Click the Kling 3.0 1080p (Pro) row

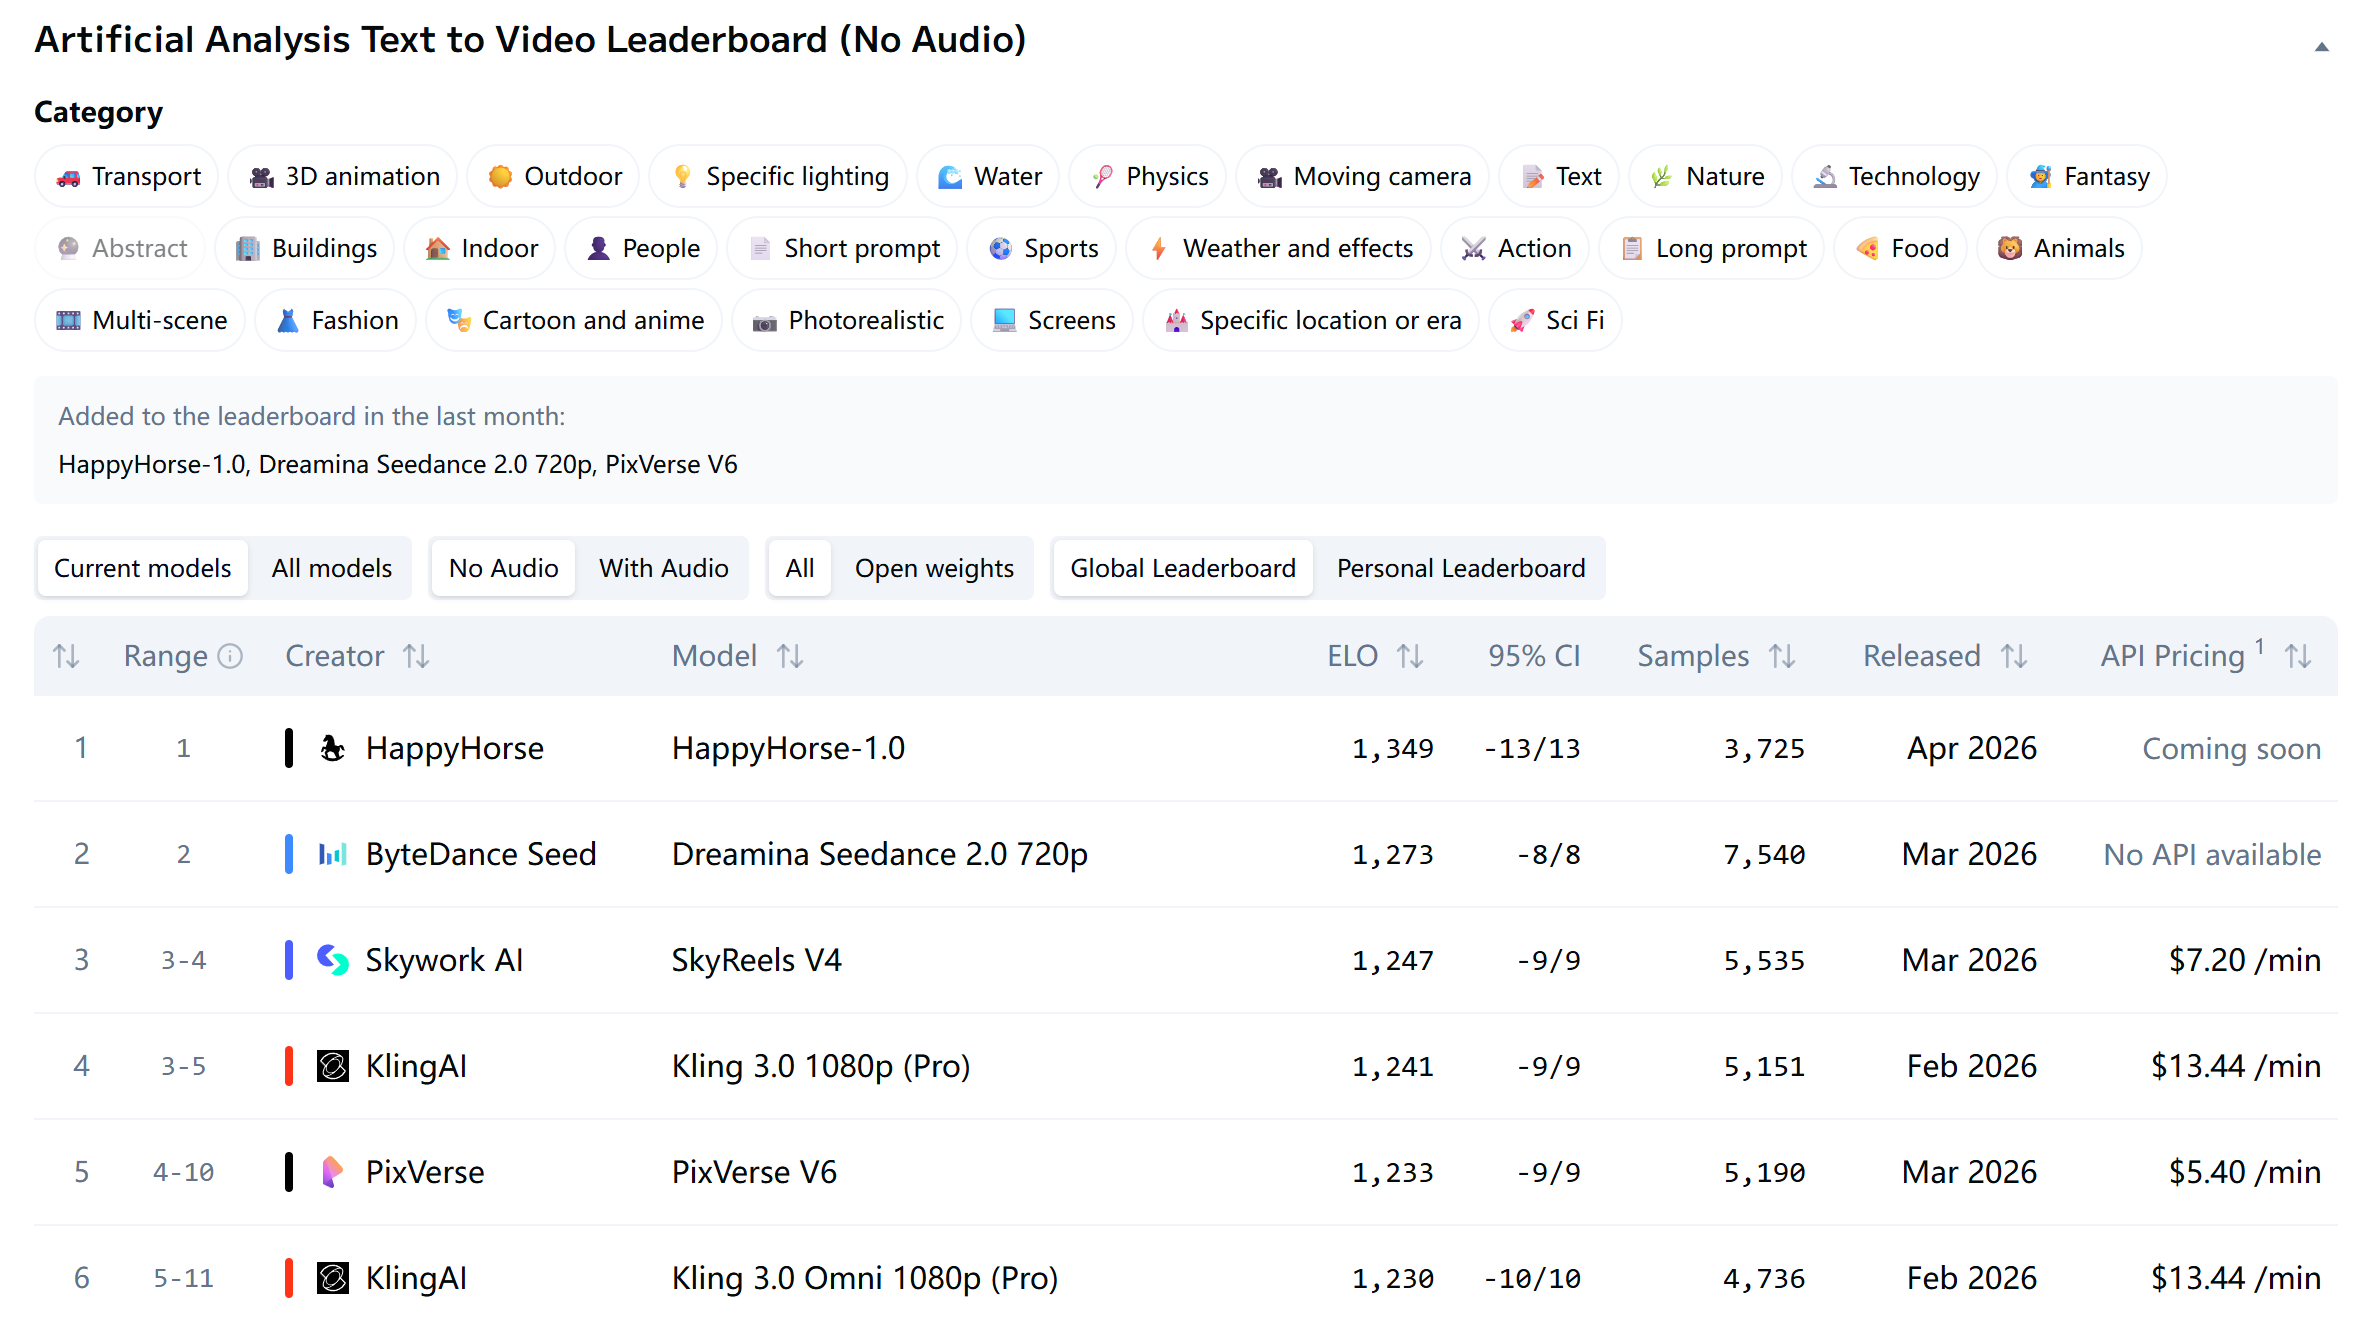point(820,1066)
